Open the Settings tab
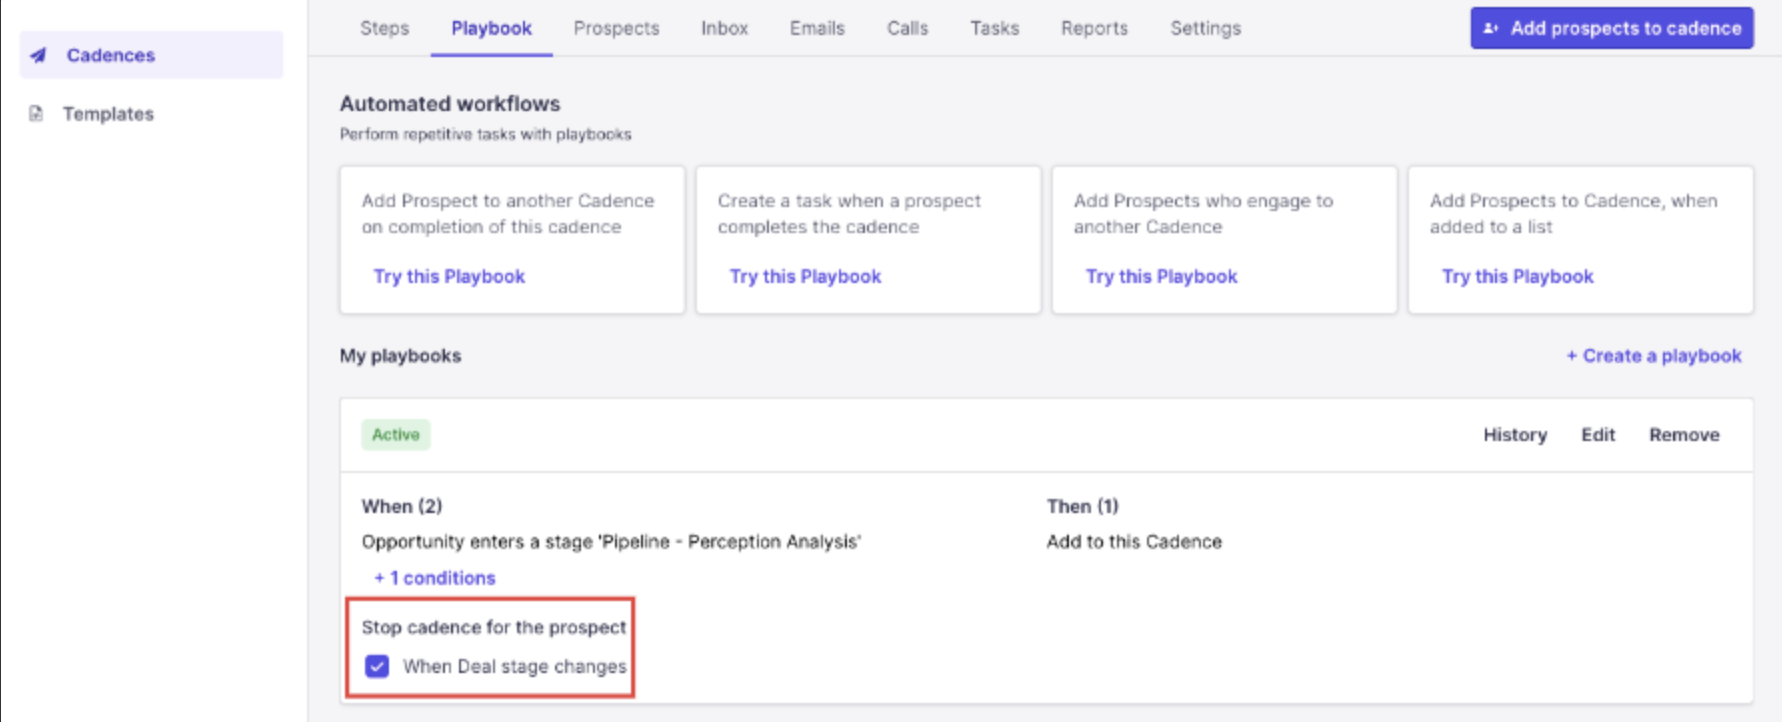The width and height of the screenshot is (1782, 722). [x=1205, y=28]
